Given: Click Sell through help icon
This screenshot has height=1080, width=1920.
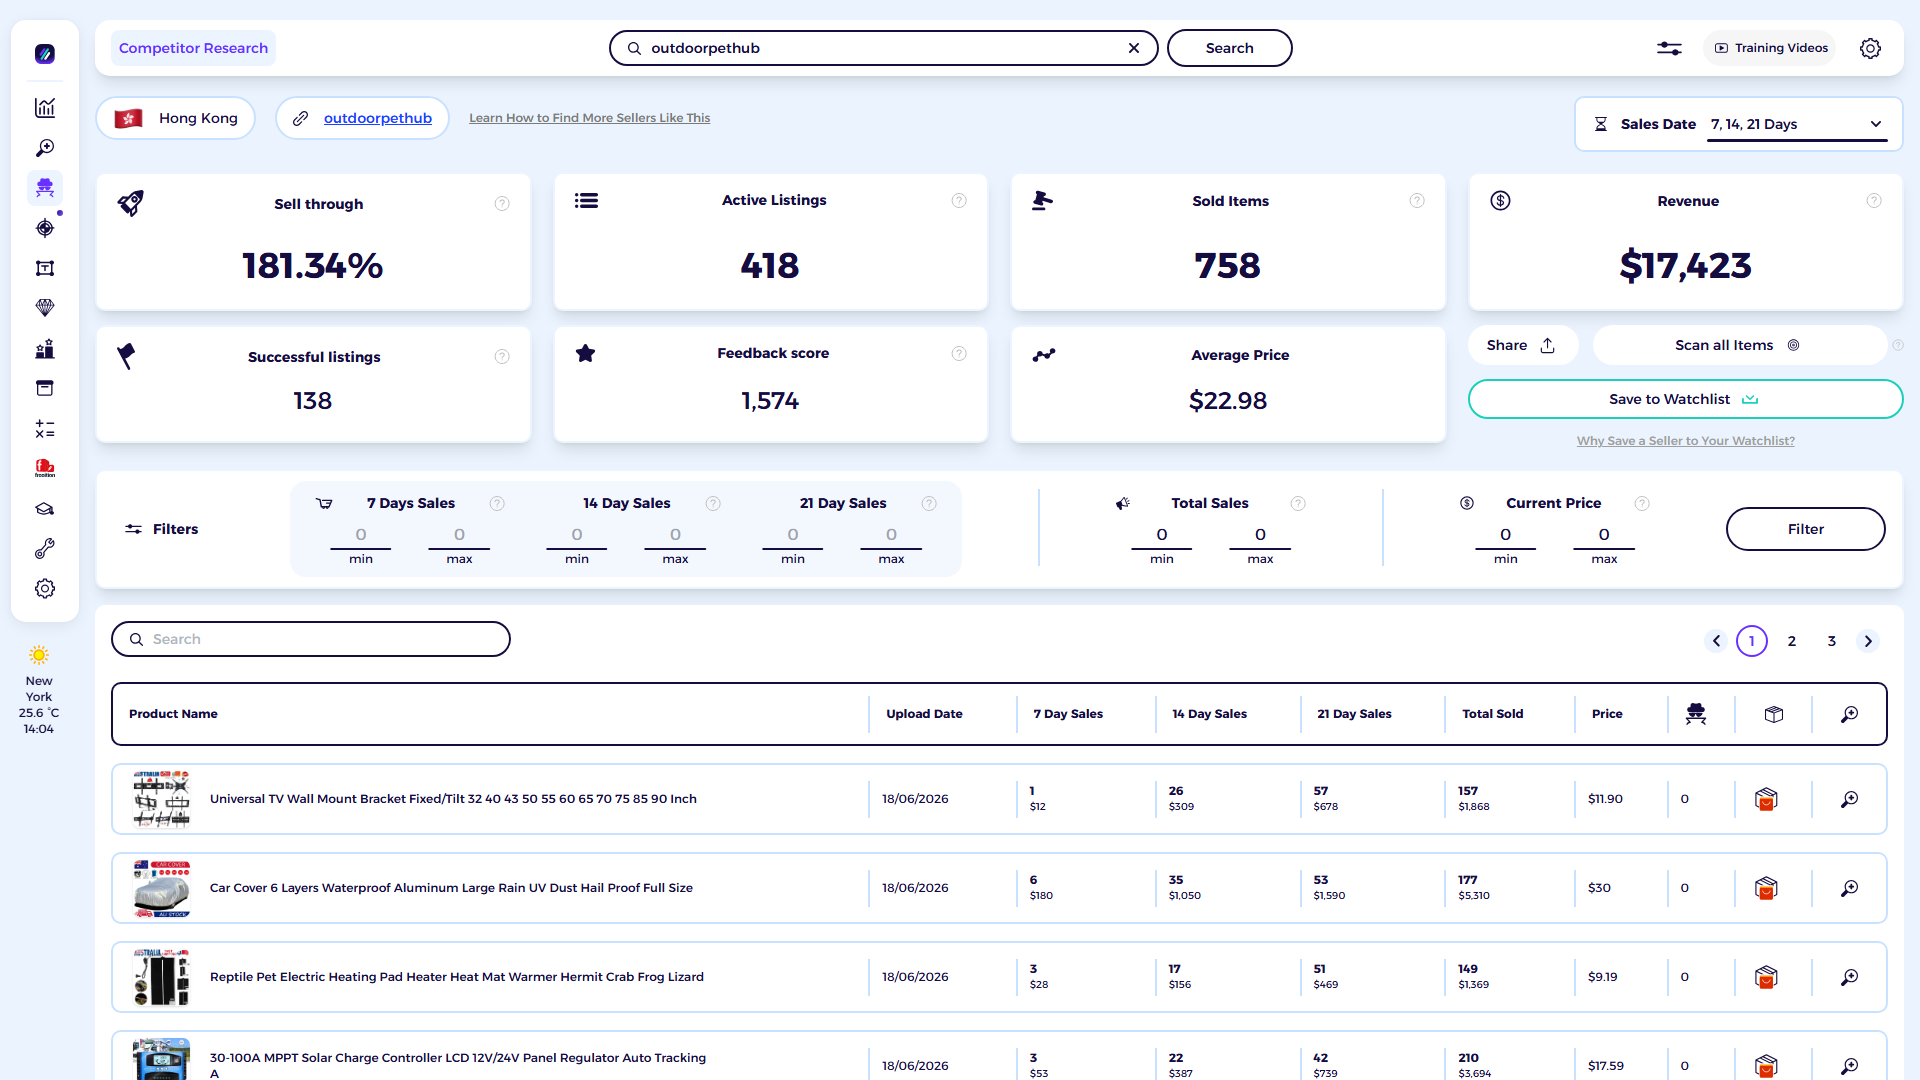Looking at the screenshot, I should point(502,204).
